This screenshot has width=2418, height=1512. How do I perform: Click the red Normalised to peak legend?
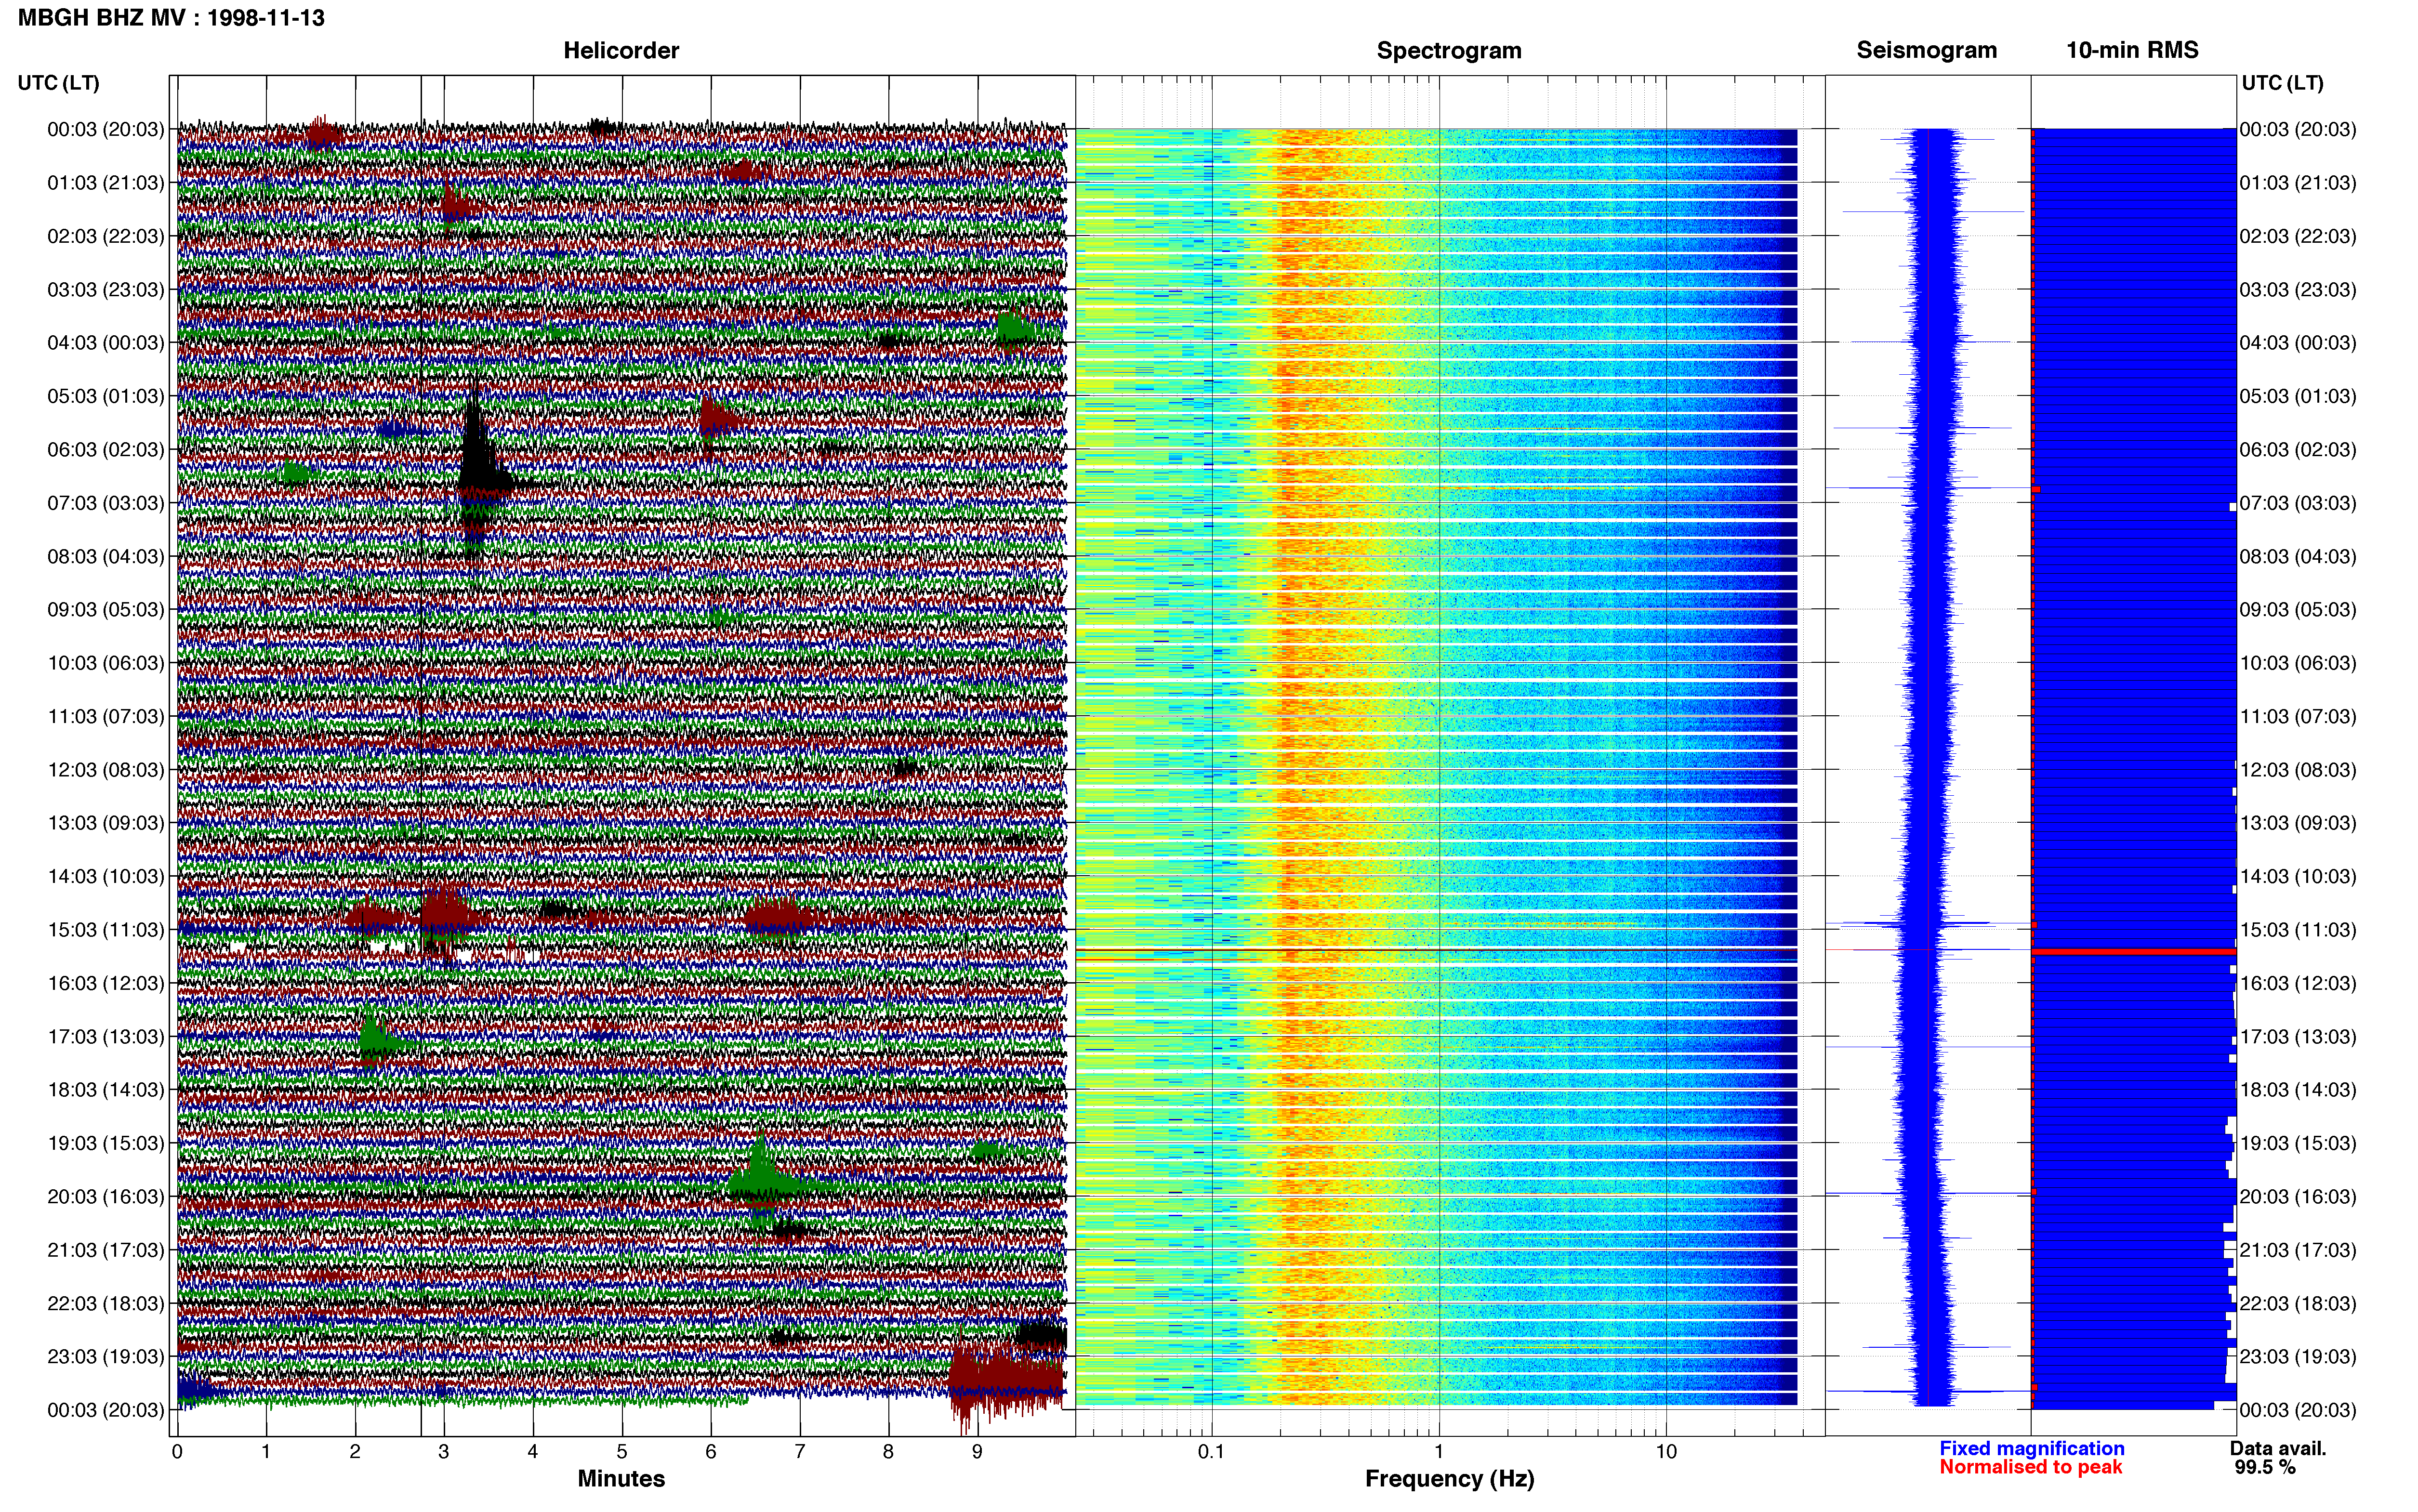[x=2030, y=1467]
